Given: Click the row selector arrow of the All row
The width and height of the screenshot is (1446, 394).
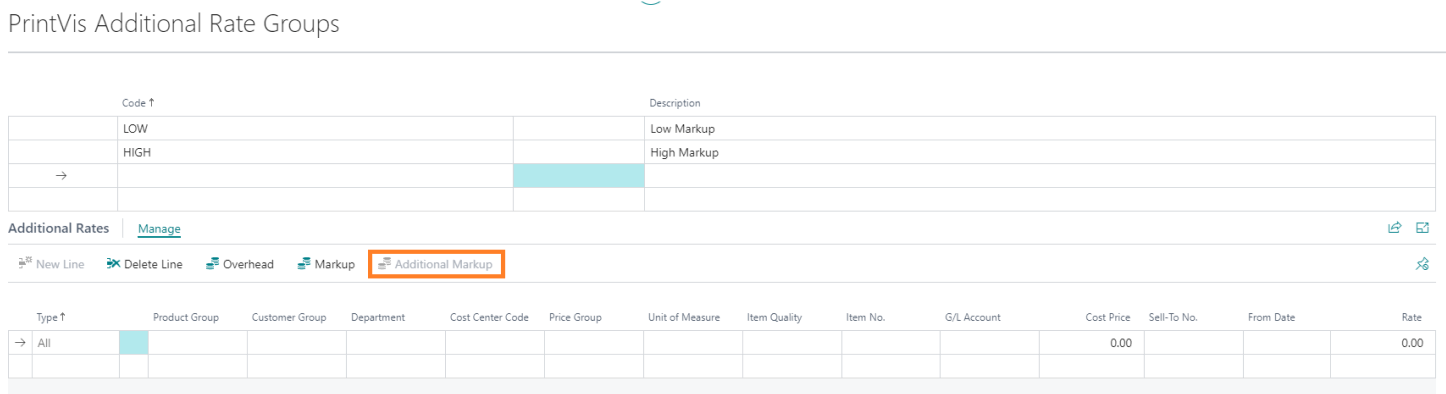Looking at the screenshot, I should (x=20, y=343).
